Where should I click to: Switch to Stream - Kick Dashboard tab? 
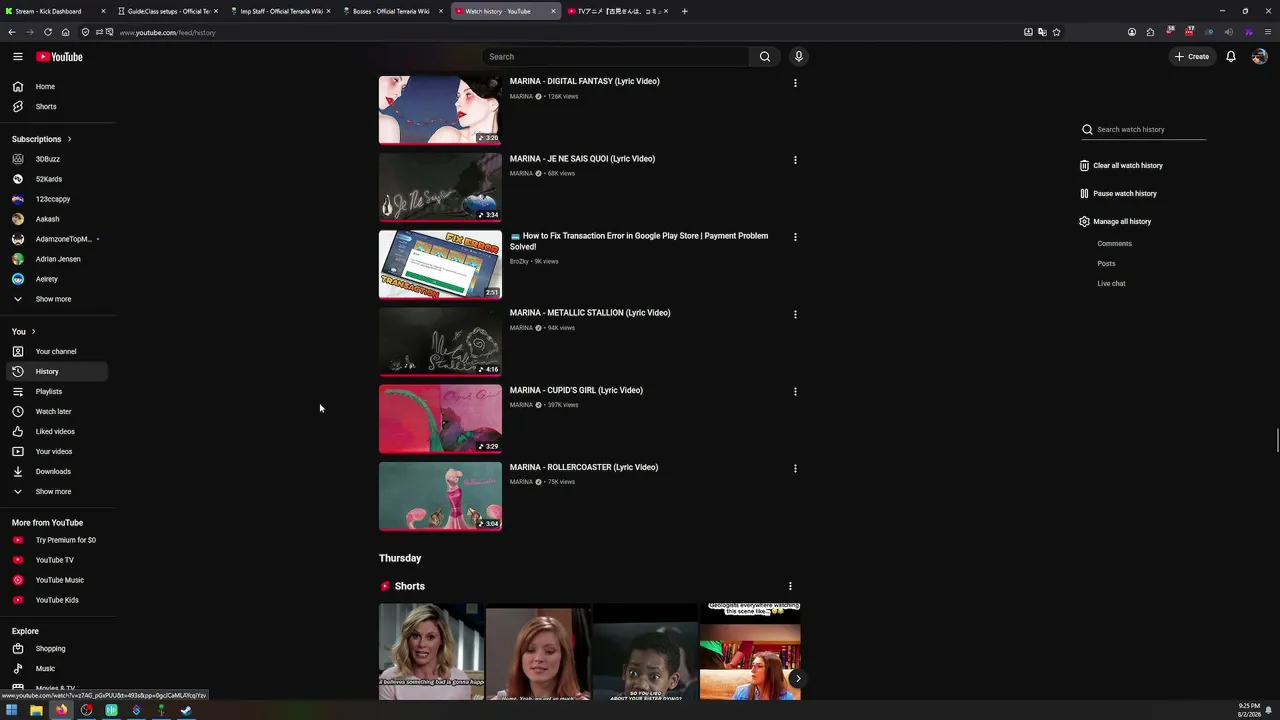[x=55, y=11]
